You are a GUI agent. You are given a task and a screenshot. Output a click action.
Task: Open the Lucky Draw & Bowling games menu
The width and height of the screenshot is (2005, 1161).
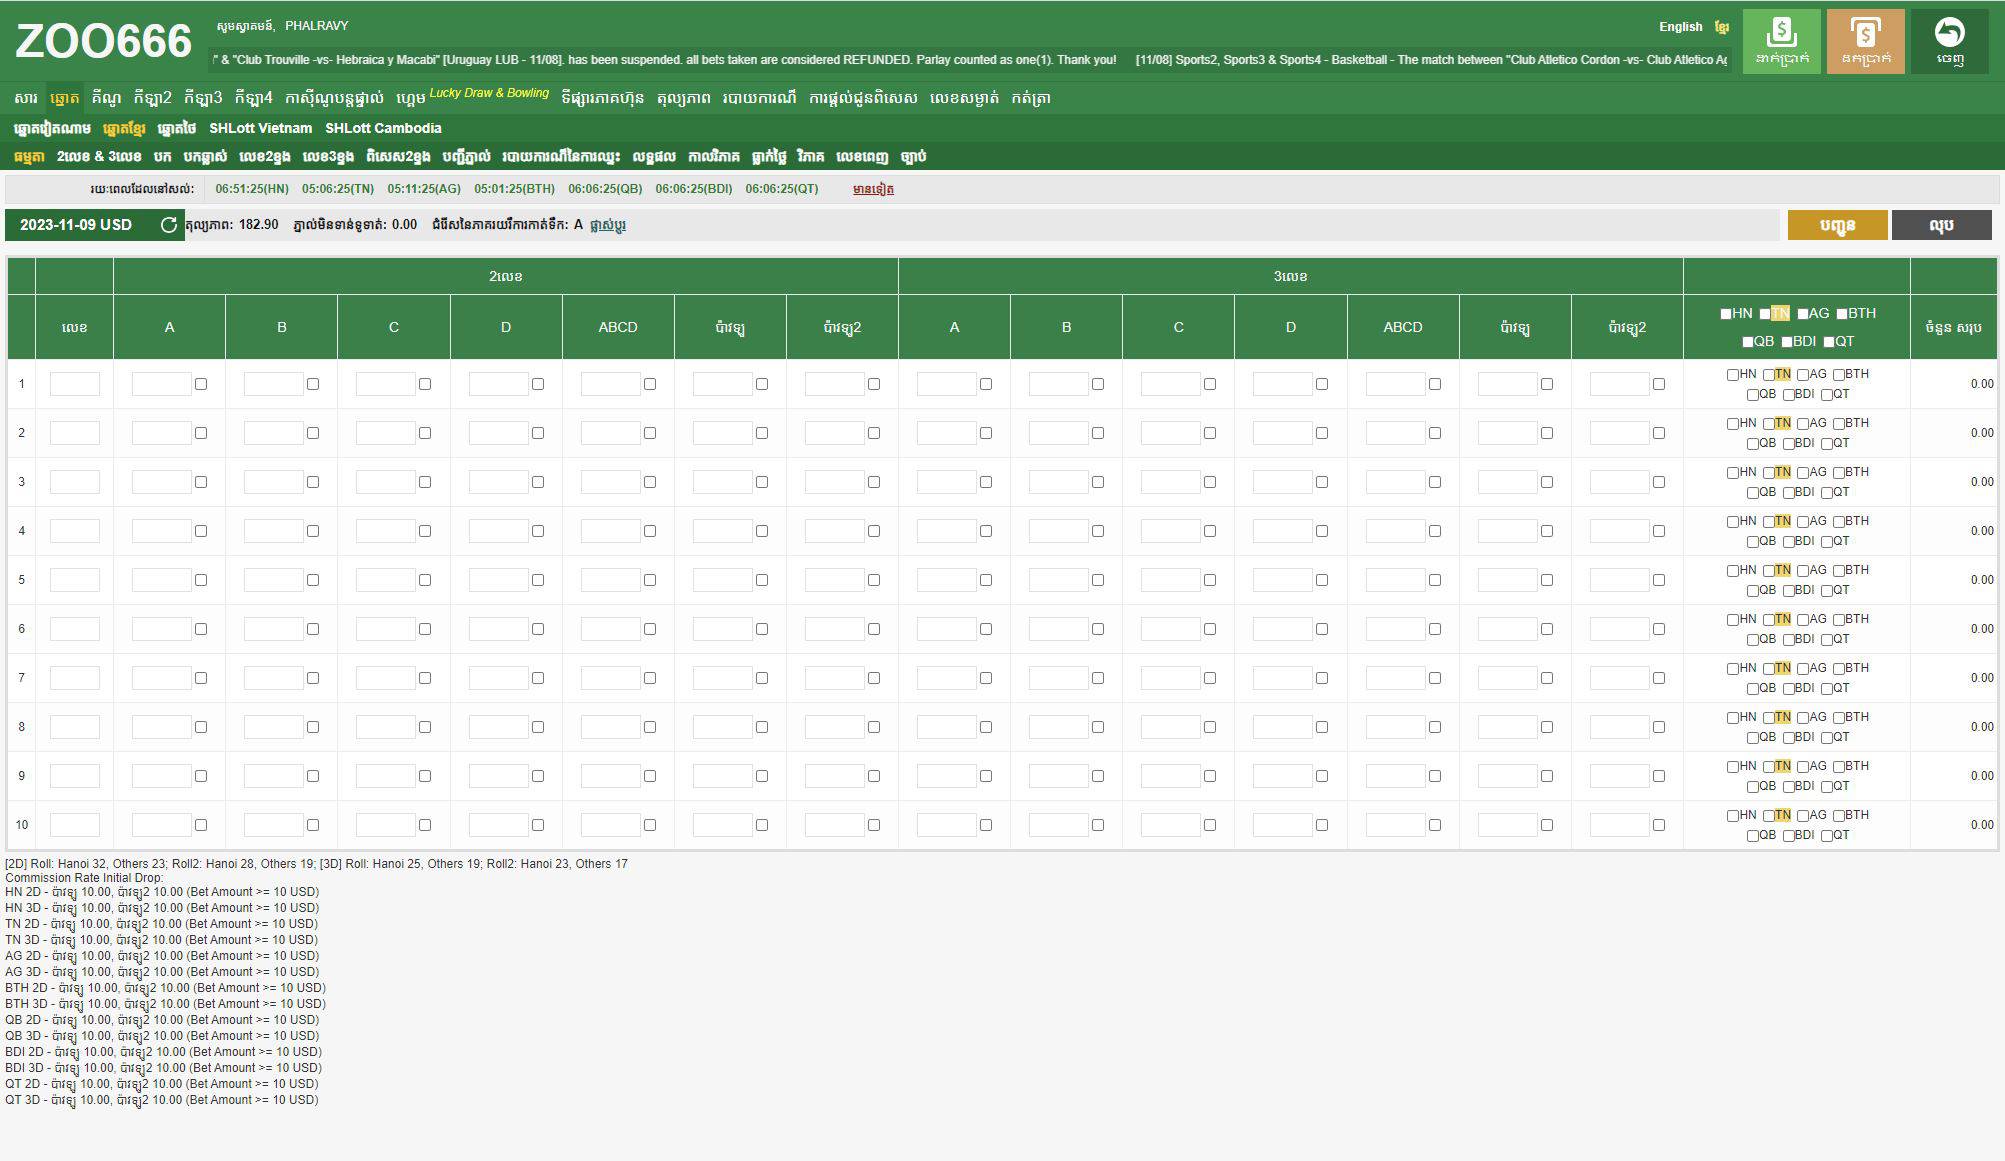489,93
